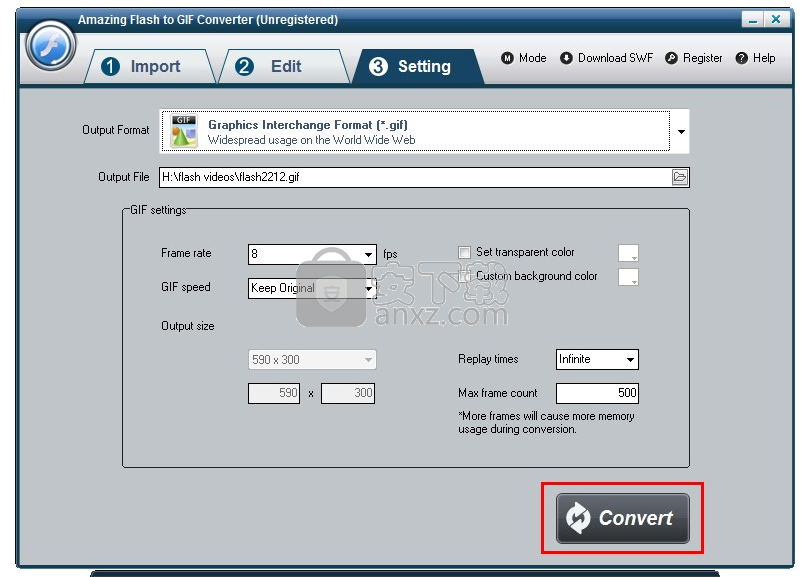Open the Download SWF option

606,58
